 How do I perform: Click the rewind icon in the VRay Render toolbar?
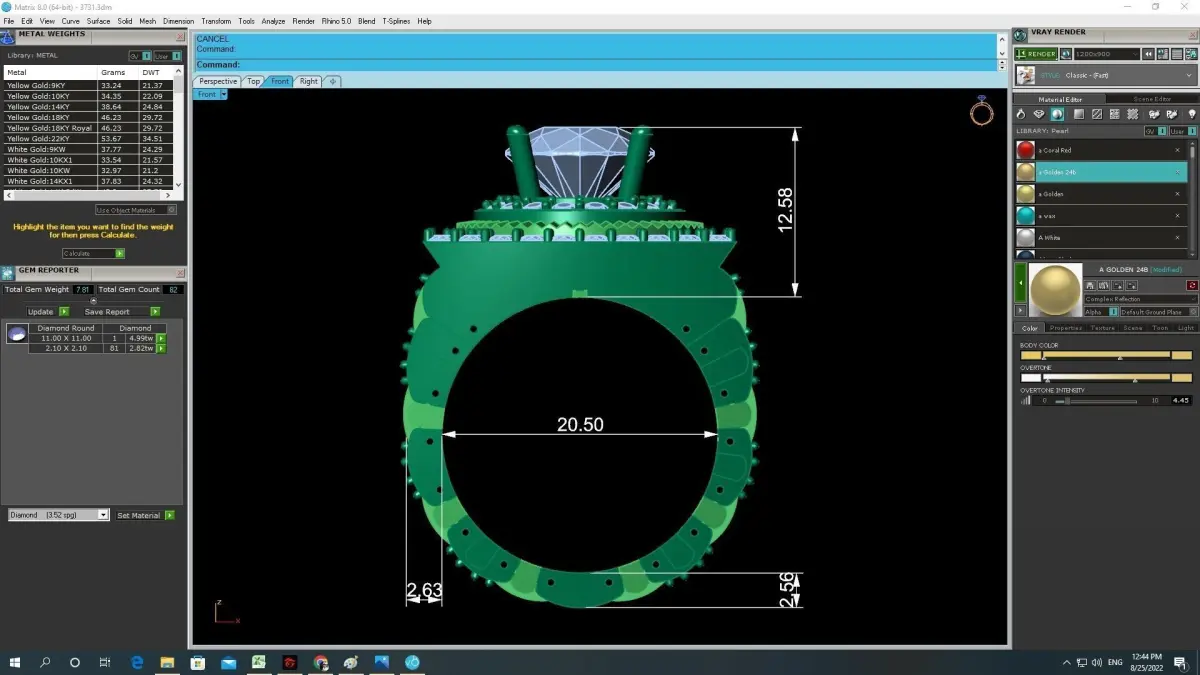pyautogui.click(x=1148, y=54)
